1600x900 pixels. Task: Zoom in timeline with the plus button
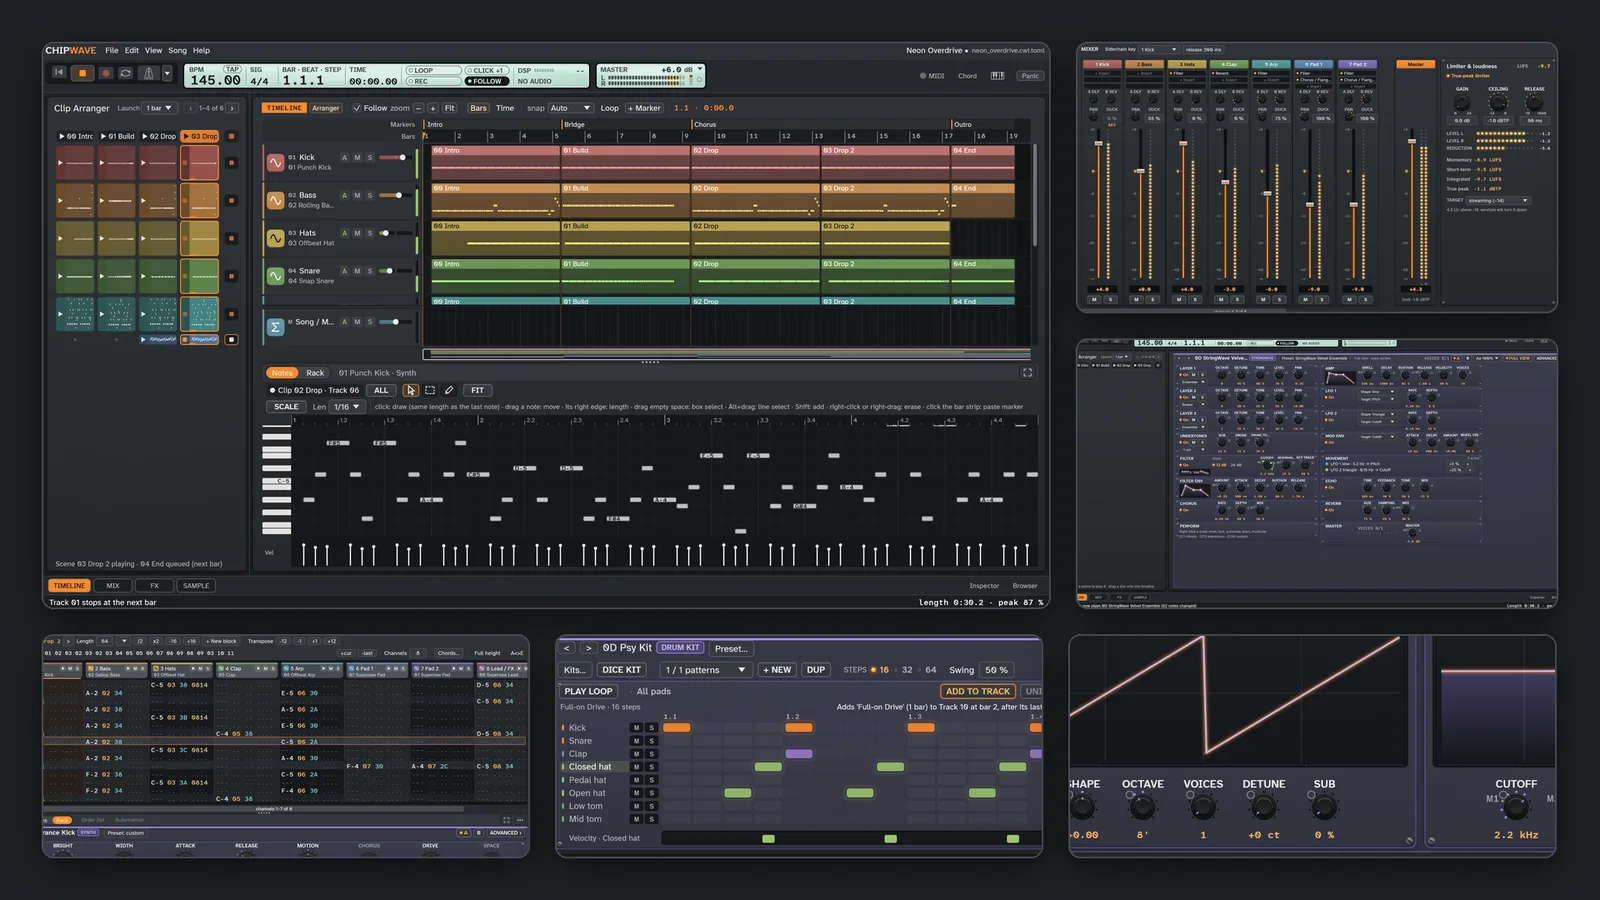click(x=433, y=108)
